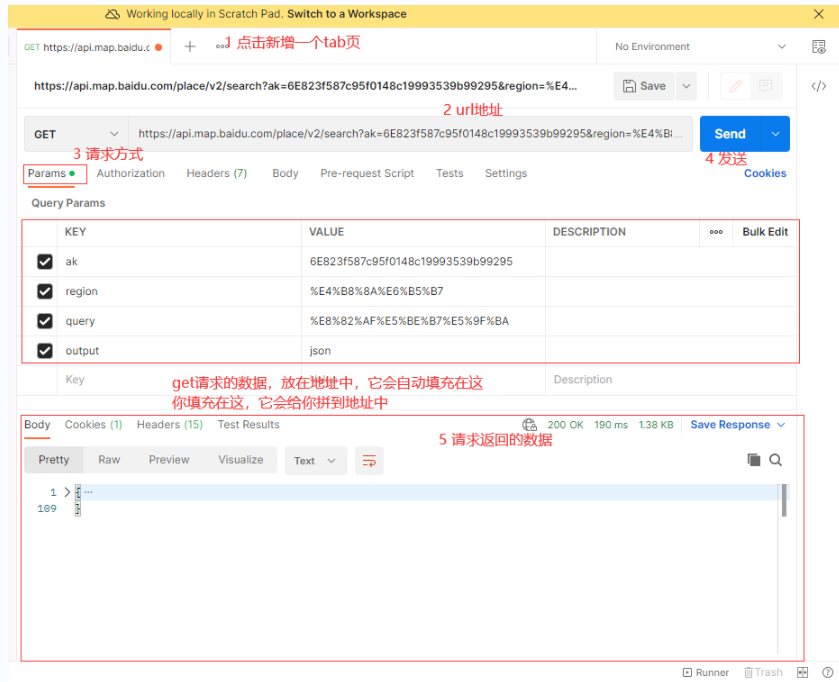
Task: Switch to the Preview view mode
Action: click(x=169, y=460)
